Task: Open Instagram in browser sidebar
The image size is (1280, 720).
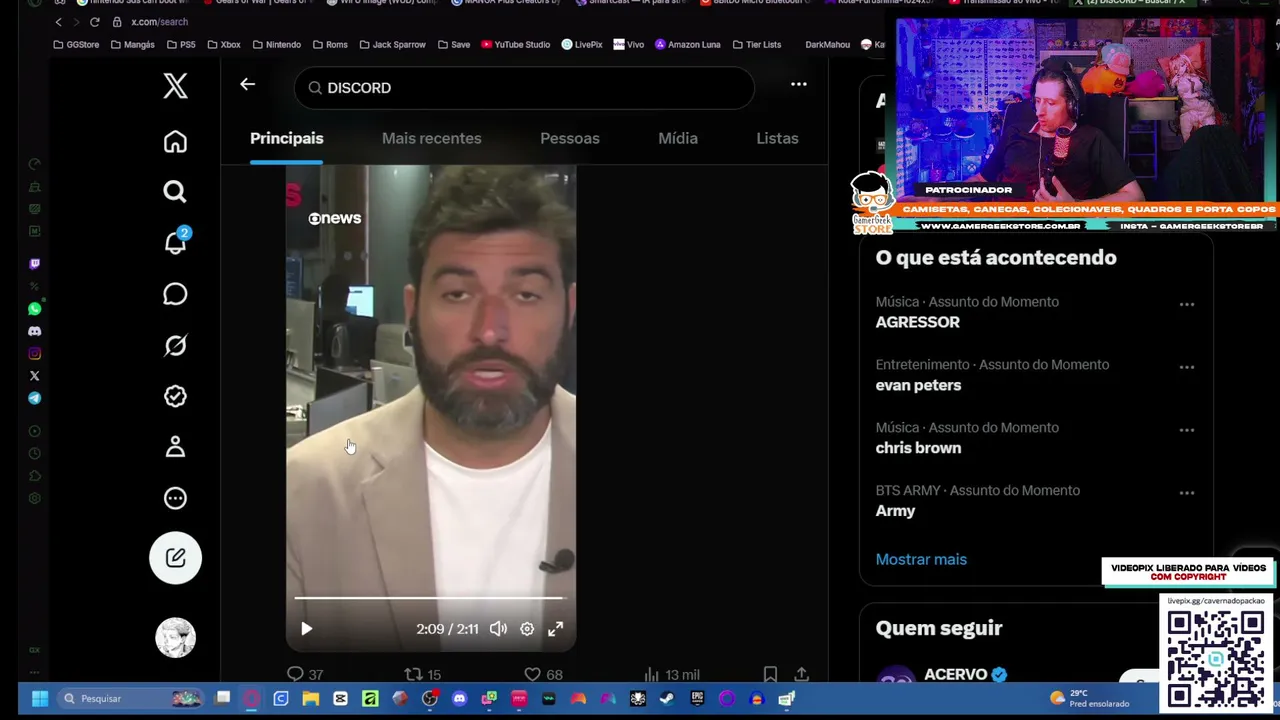Action: click(x=35, y=353)
